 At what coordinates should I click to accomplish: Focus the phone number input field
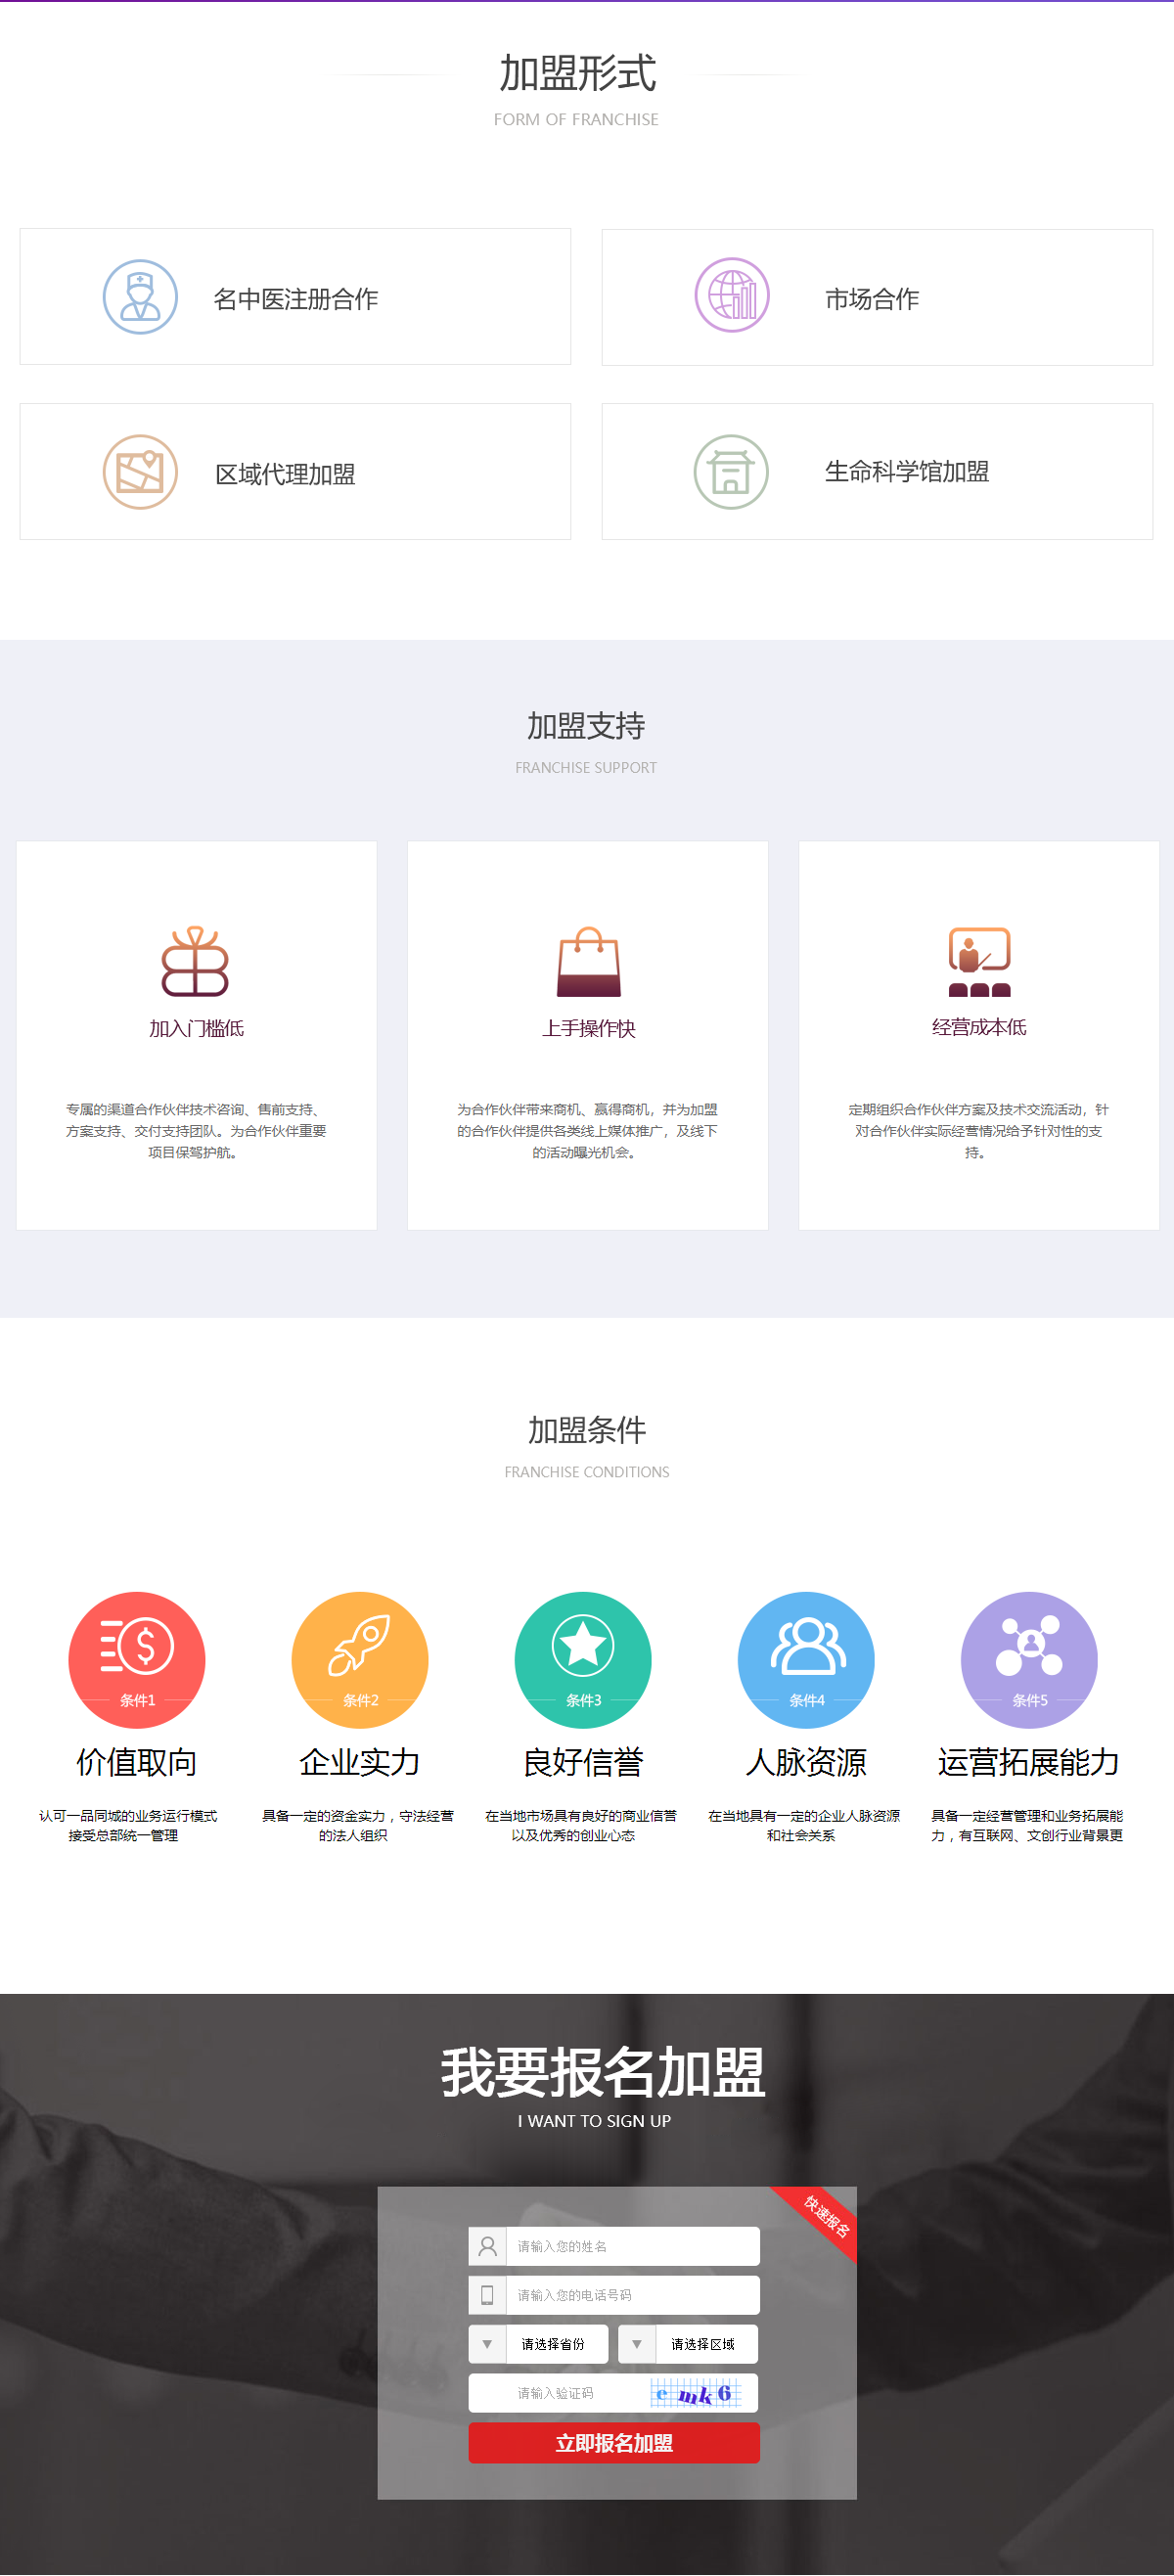632,2295
